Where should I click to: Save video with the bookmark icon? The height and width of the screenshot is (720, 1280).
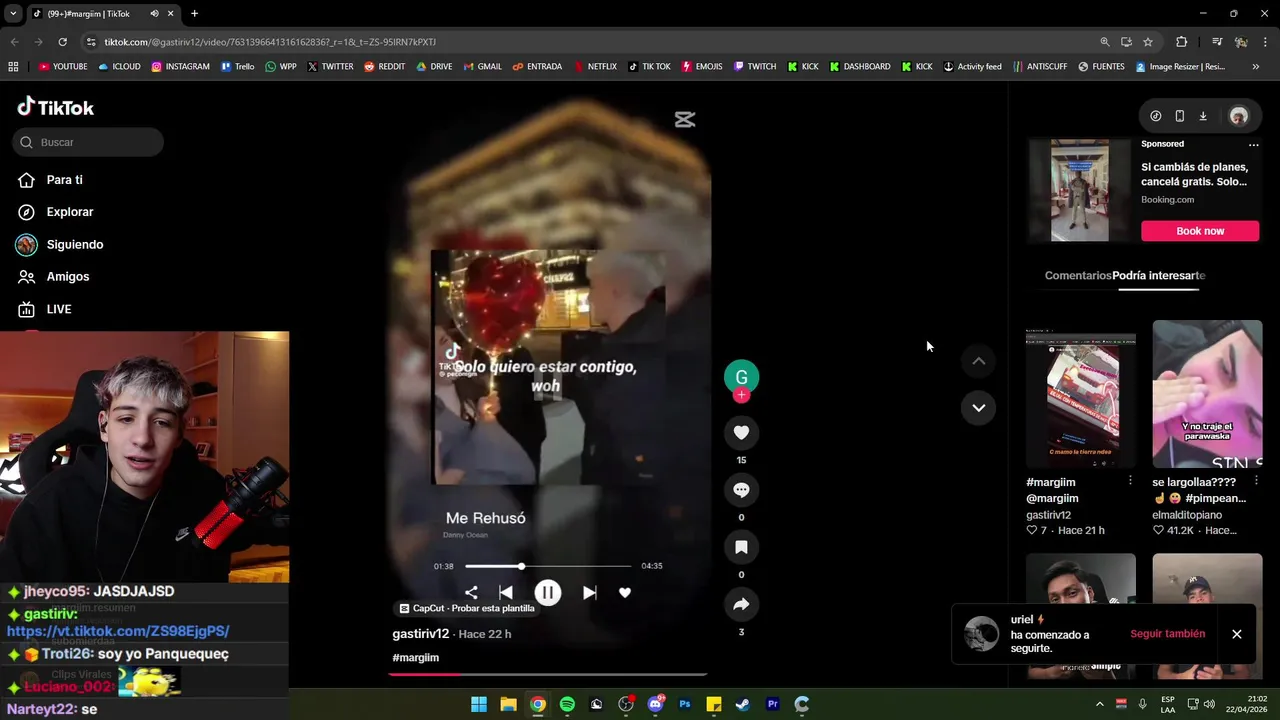click(x=741, y=547)
